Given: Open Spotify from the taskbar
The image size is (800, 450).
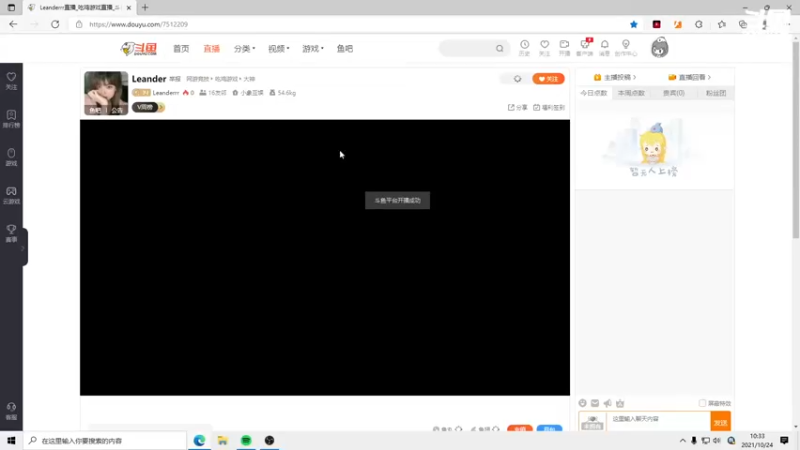Looking at the screenshot, I should (246, 440).
